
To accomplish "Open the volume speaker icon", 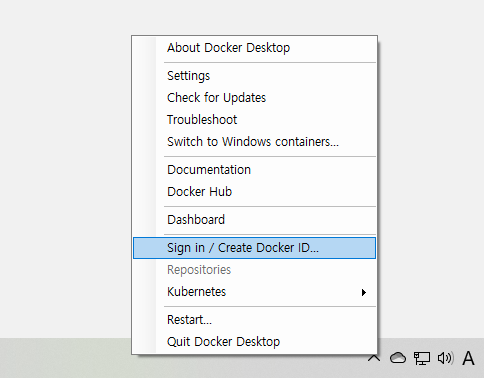I will 445,358.
